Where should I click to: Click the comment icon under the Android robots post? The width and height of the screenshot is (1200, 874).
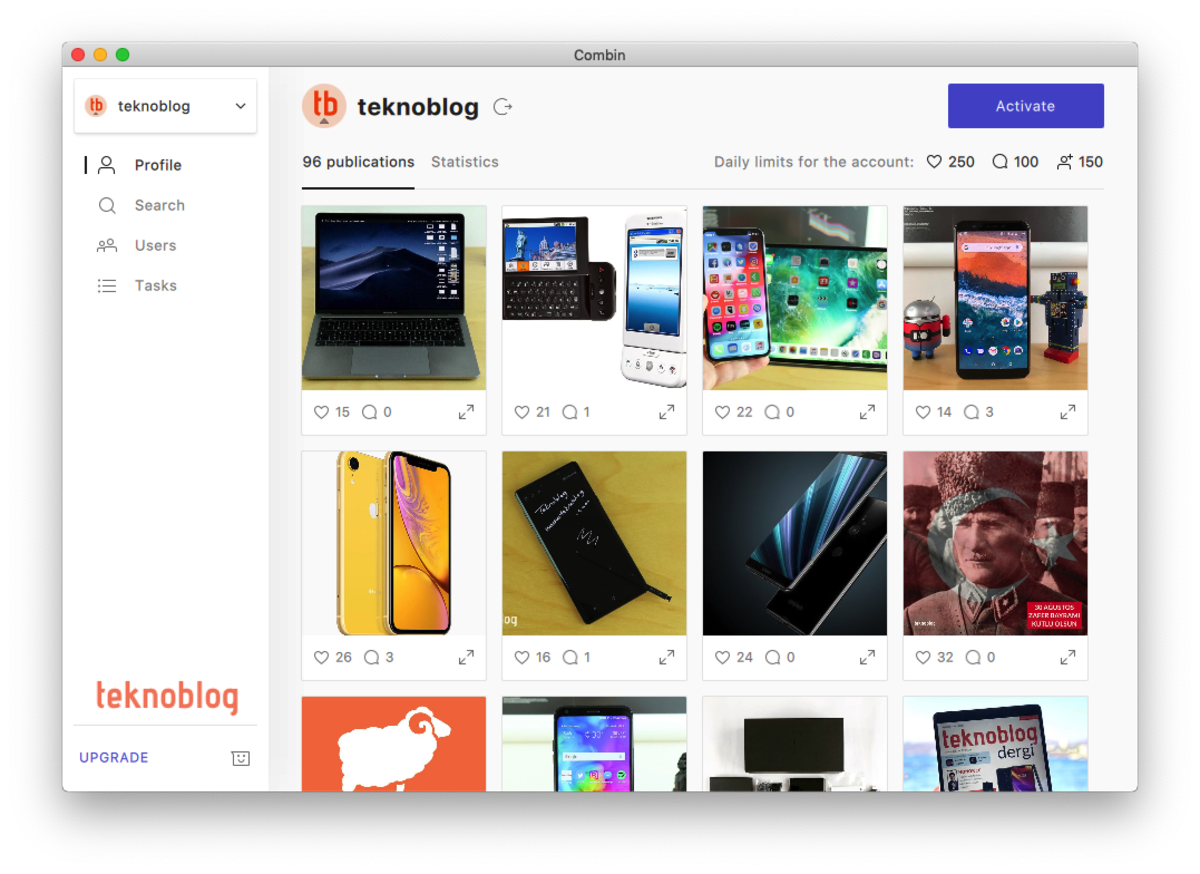point(971,412)
